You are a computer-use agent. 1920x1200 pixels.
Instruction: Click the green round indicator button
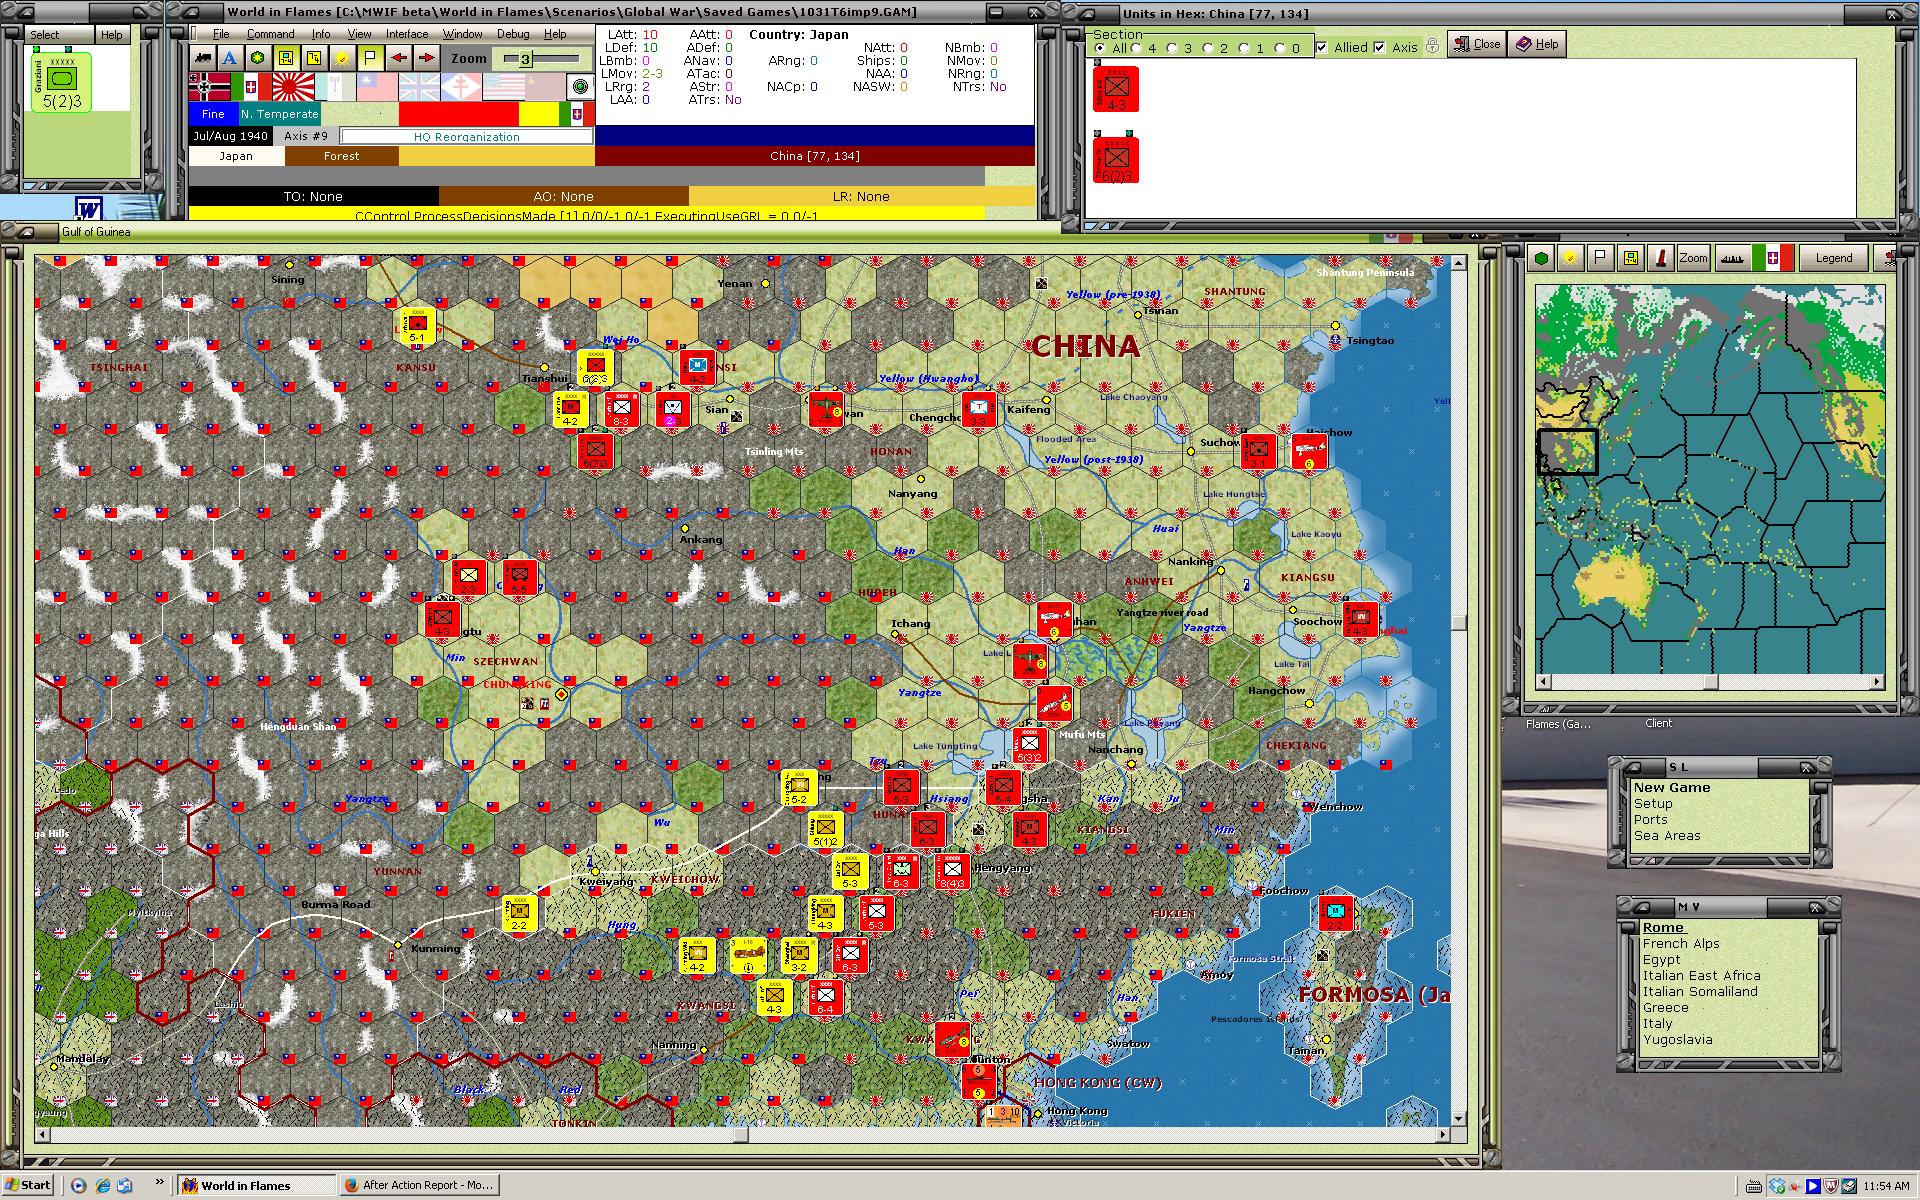pos(581,87)
